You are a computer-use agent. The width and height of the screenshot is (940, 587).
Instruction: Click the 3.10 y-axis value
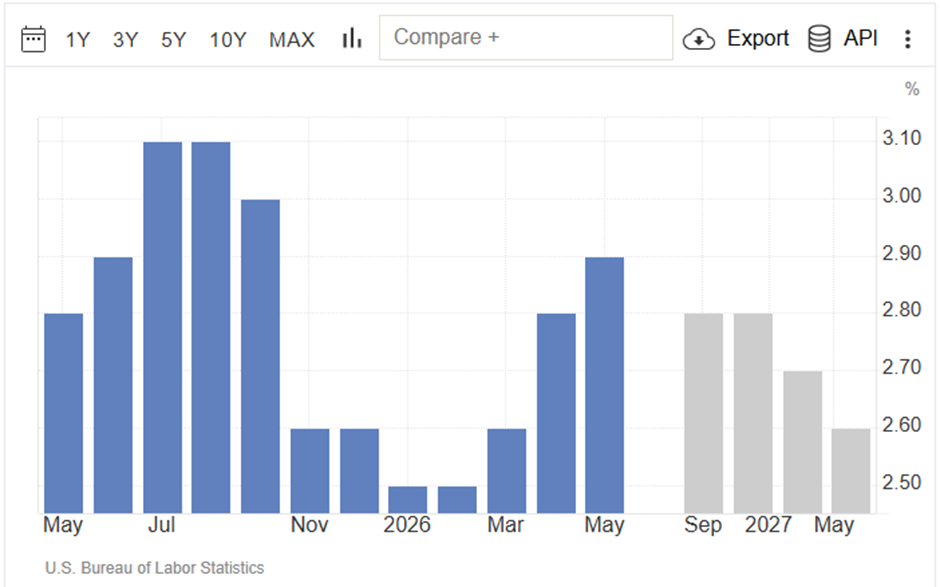pos(901,139)
